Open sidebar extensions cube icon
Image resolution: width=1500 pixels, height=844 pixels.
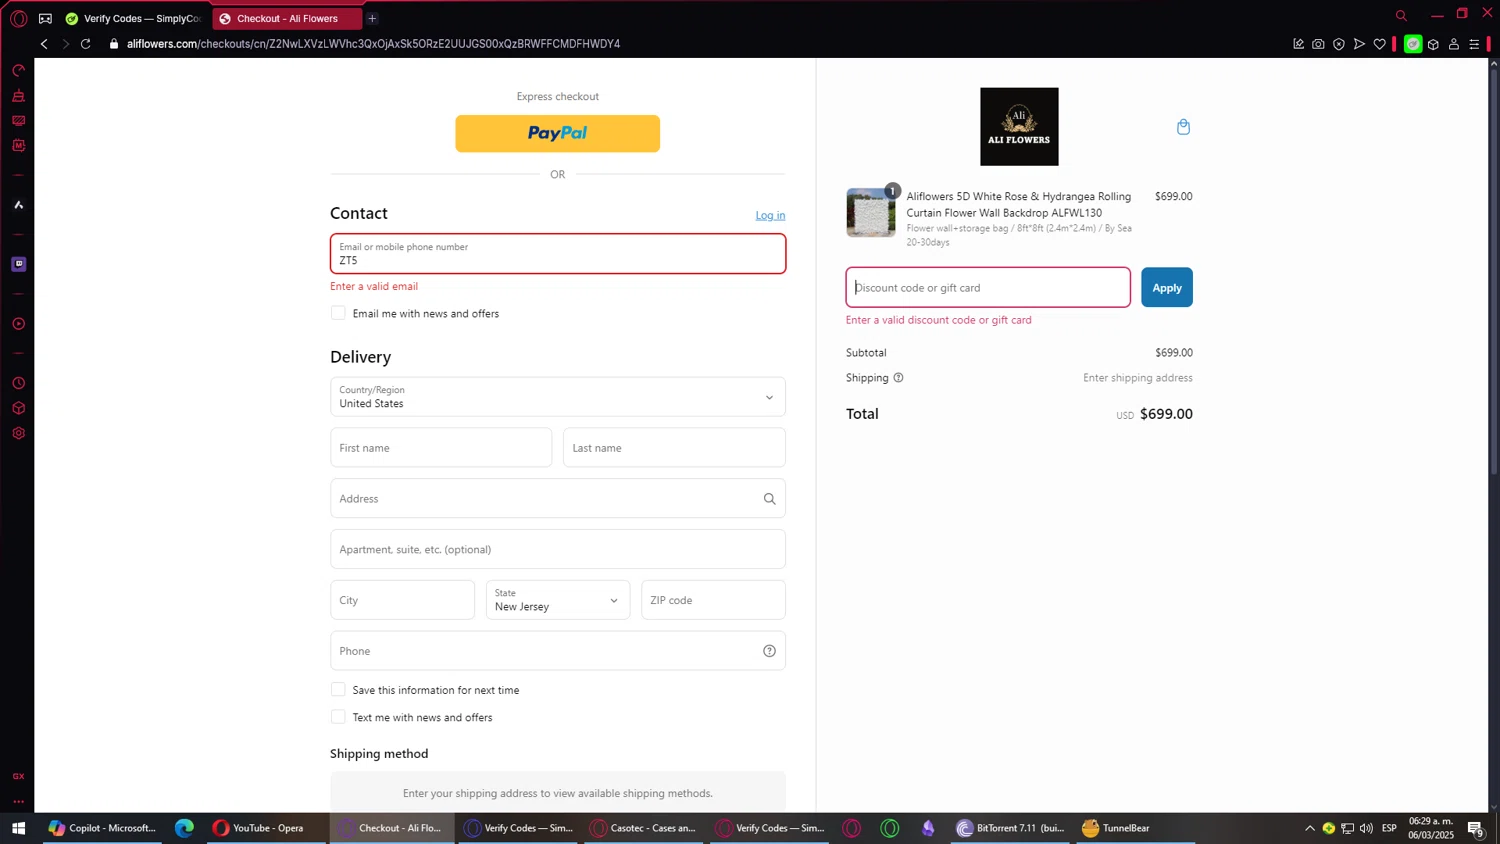[18, 408]
